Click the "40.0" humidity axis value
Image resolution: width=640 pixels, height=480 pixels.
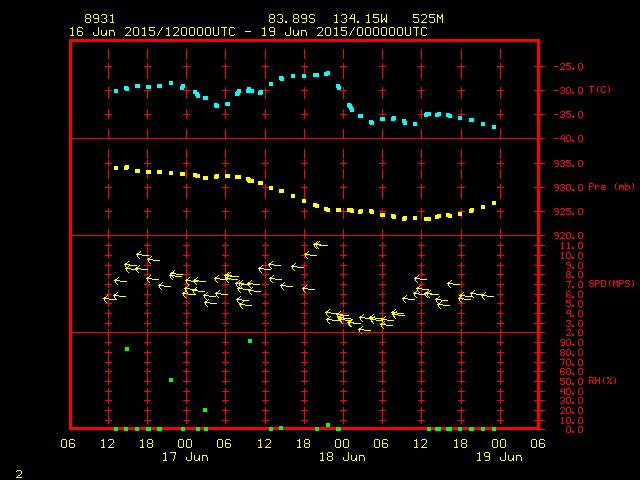pyautogui.click(x=571, y=391)
